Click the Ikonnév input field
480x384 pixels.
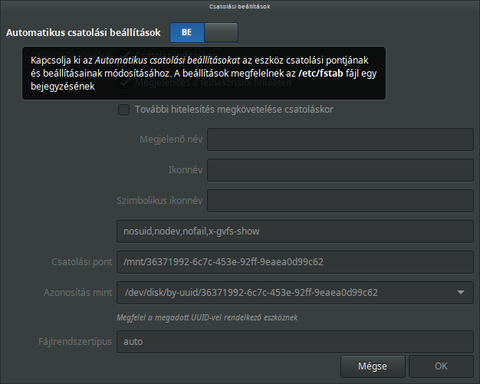click(x=340, y=170)
